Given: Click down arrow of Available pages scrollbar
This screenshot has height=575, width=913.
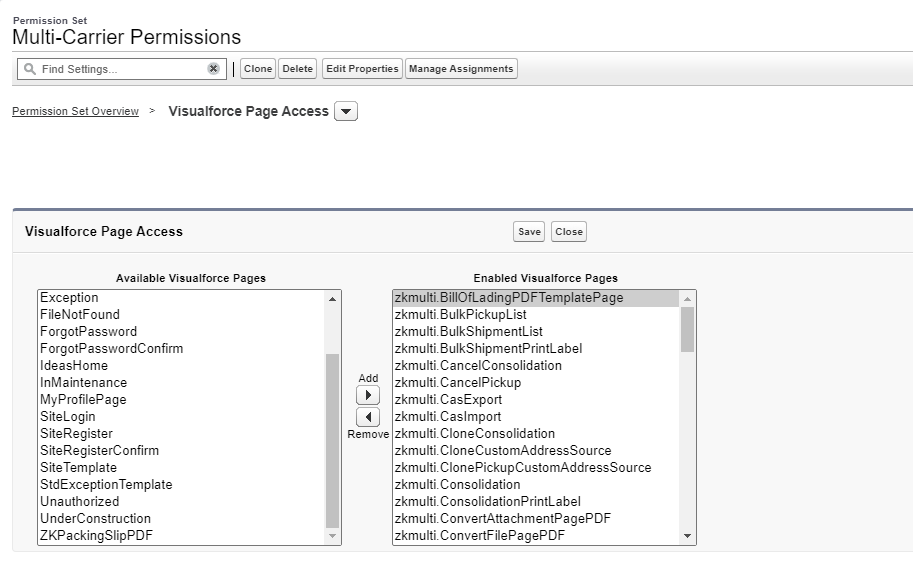Looking at the screenshot, I should point(332,536).
